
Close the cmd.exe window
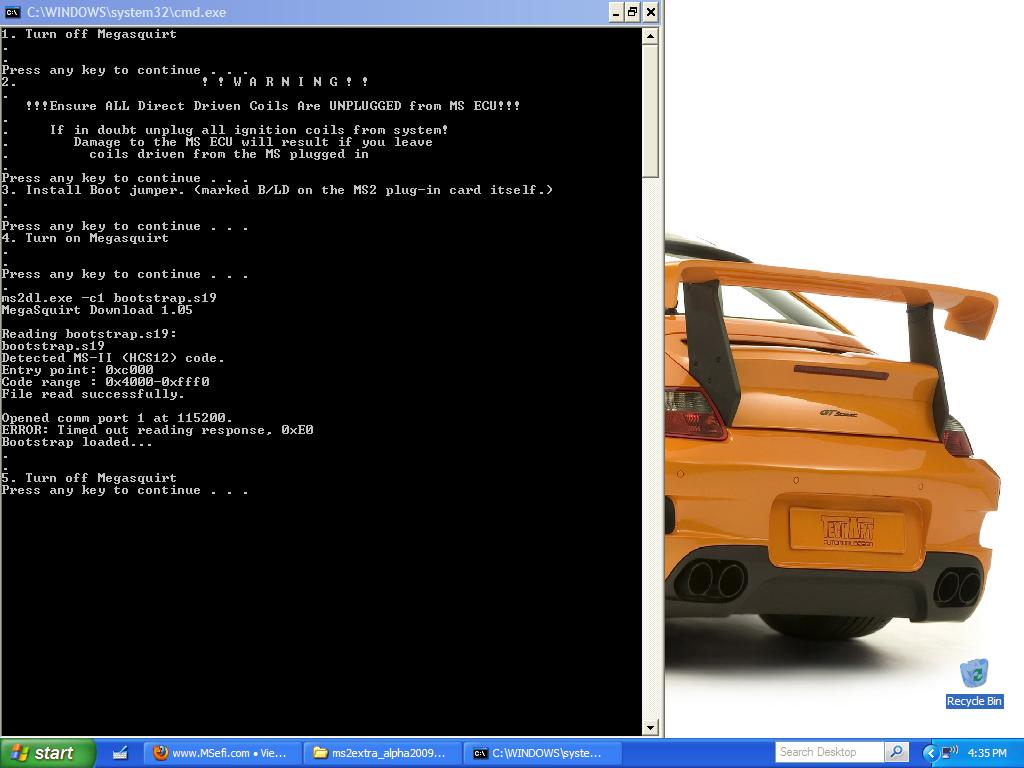tap(650, 12)
